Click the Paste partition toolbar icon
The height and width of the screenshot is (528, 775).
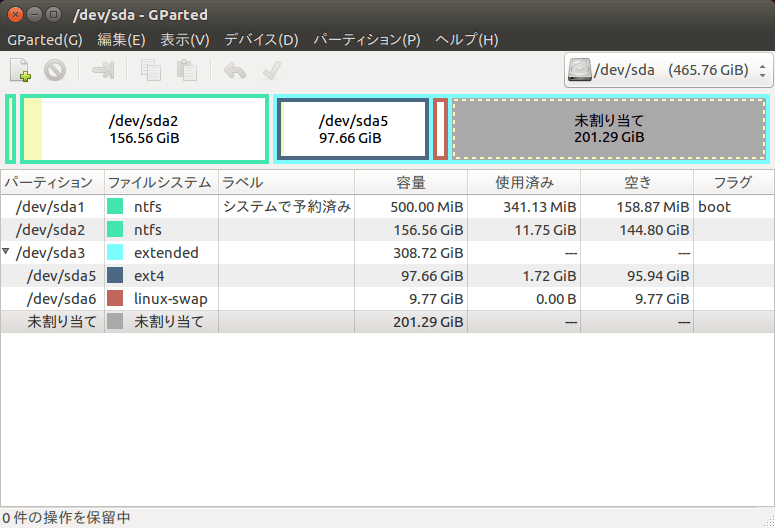[187, 70]
